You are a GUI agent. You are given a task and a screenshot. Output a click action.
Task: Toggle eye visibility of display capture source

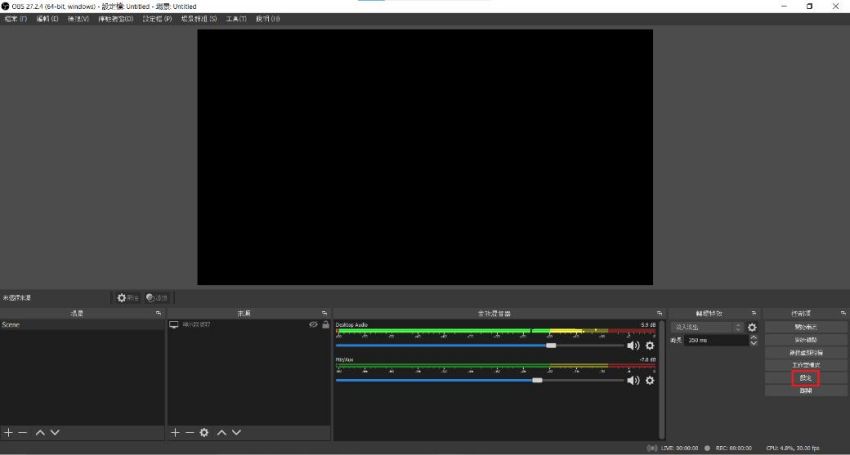coord(313,325)
